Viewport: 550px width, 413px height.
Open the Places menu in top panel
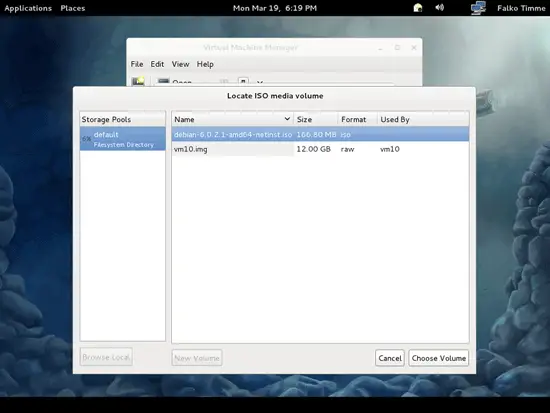tap(73, 8)
